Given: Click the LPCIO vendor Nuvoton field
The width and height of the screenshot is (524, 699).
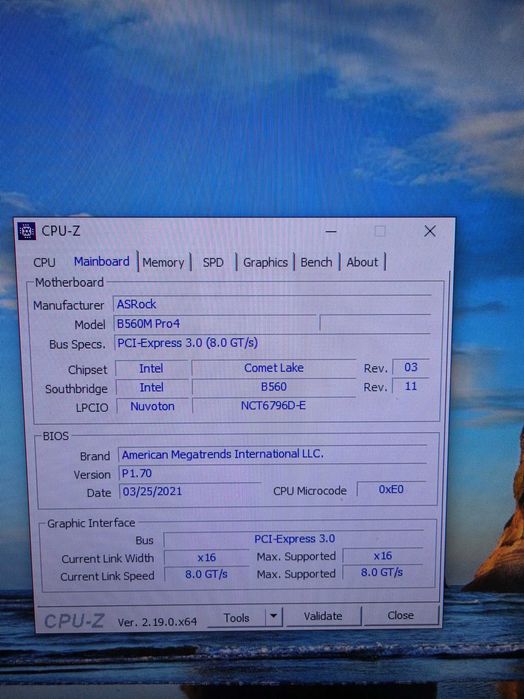Looking at the screenshot, I should [x=152, y=406].
